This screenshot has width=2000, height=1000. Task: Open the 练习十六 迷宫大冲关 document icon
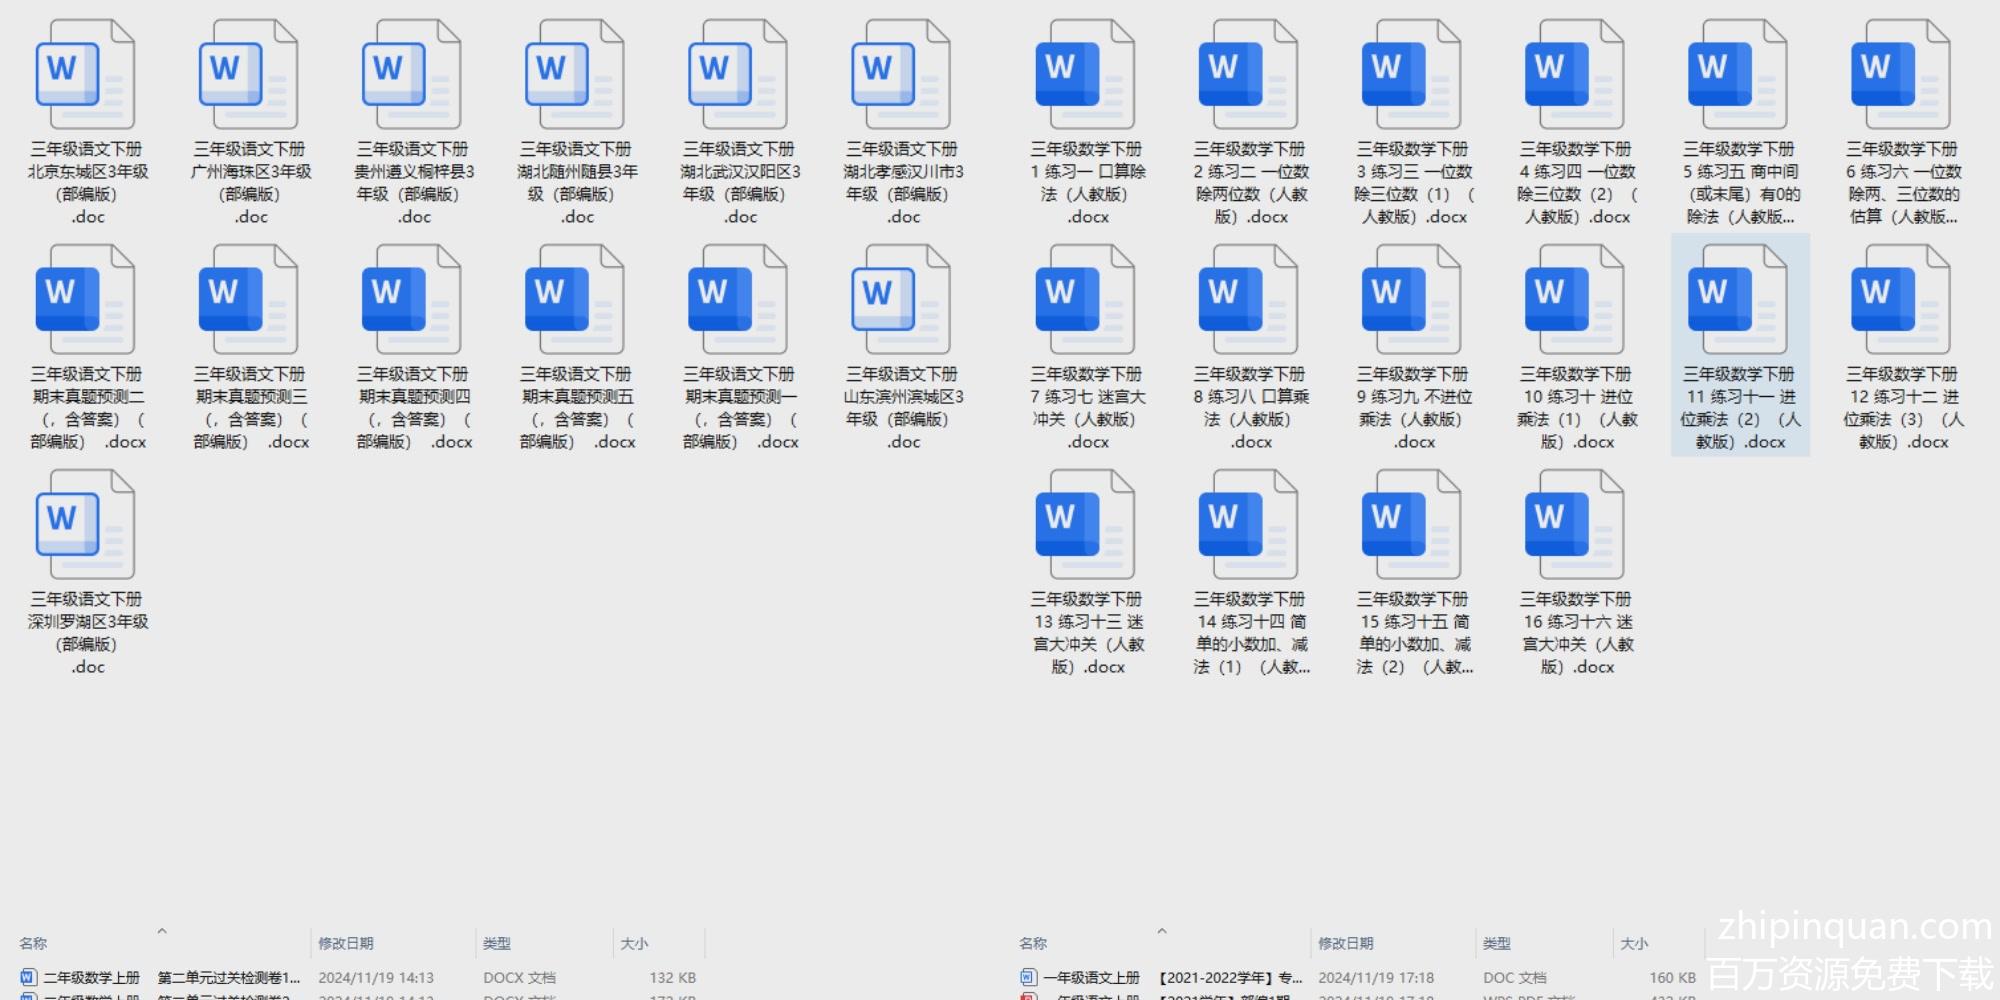(1574, 525)
